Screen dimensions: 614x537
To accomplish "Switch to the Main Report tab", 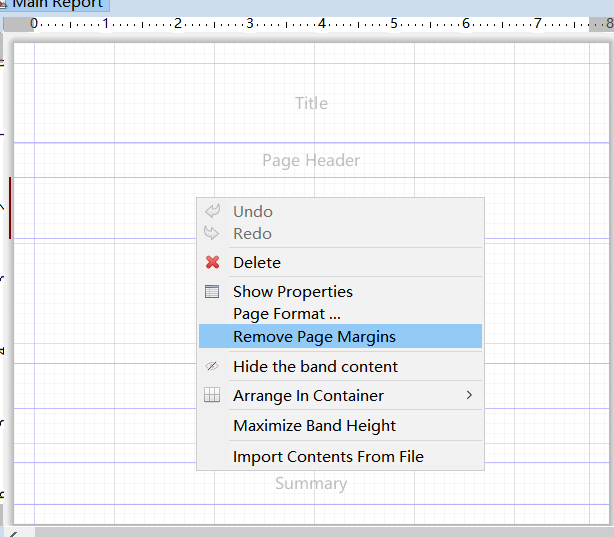I will pos(55,5).
